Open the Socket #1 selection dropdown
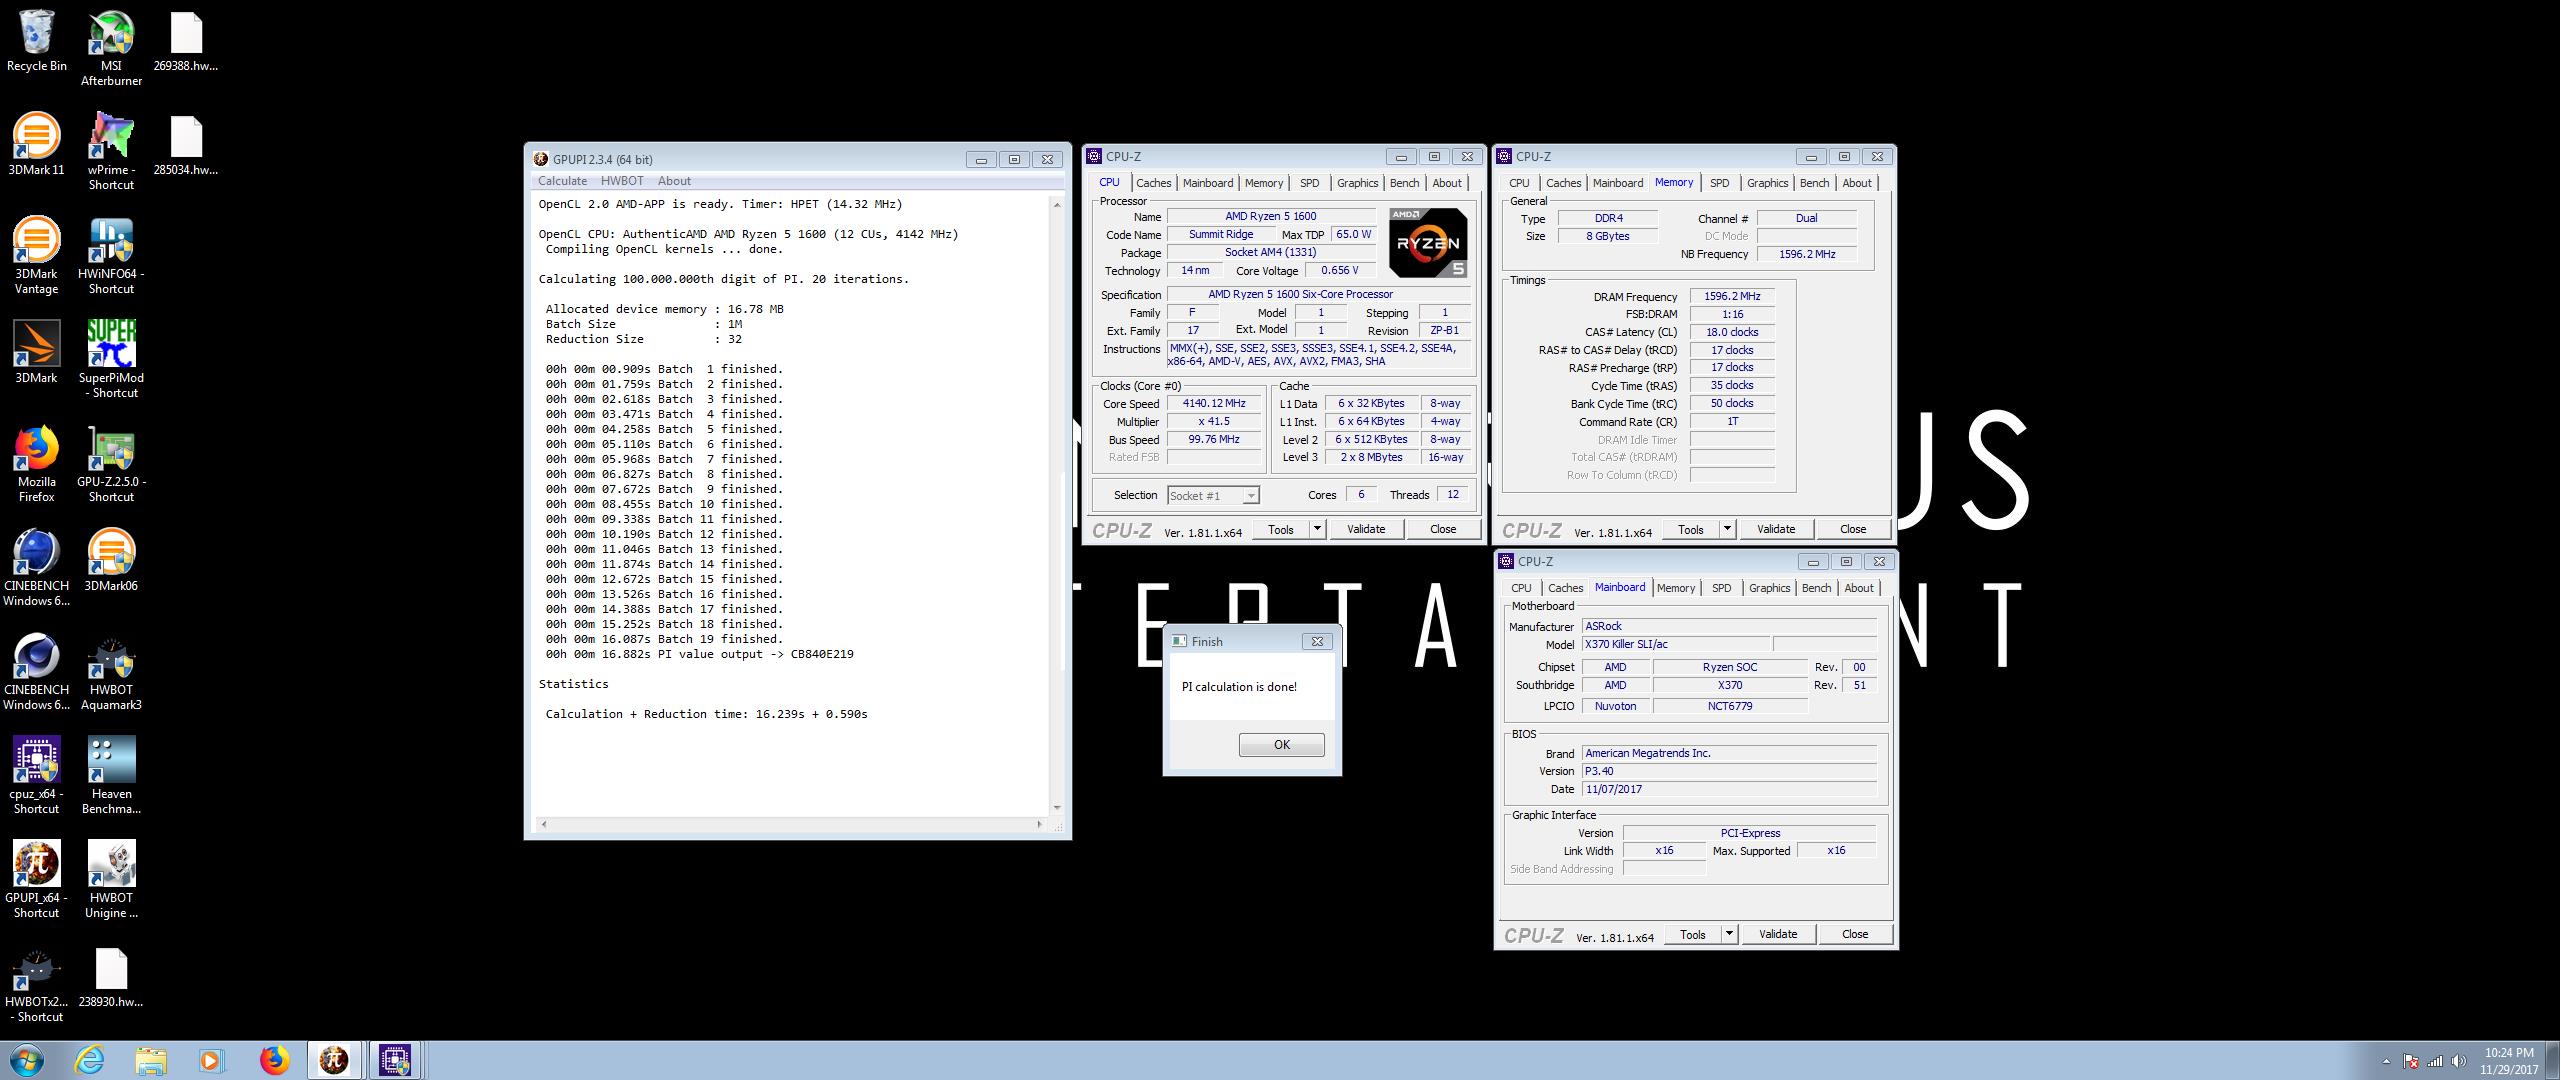Image resolution: width=2560 pixels, height=1080 pixels. [x=1213, y=495]
